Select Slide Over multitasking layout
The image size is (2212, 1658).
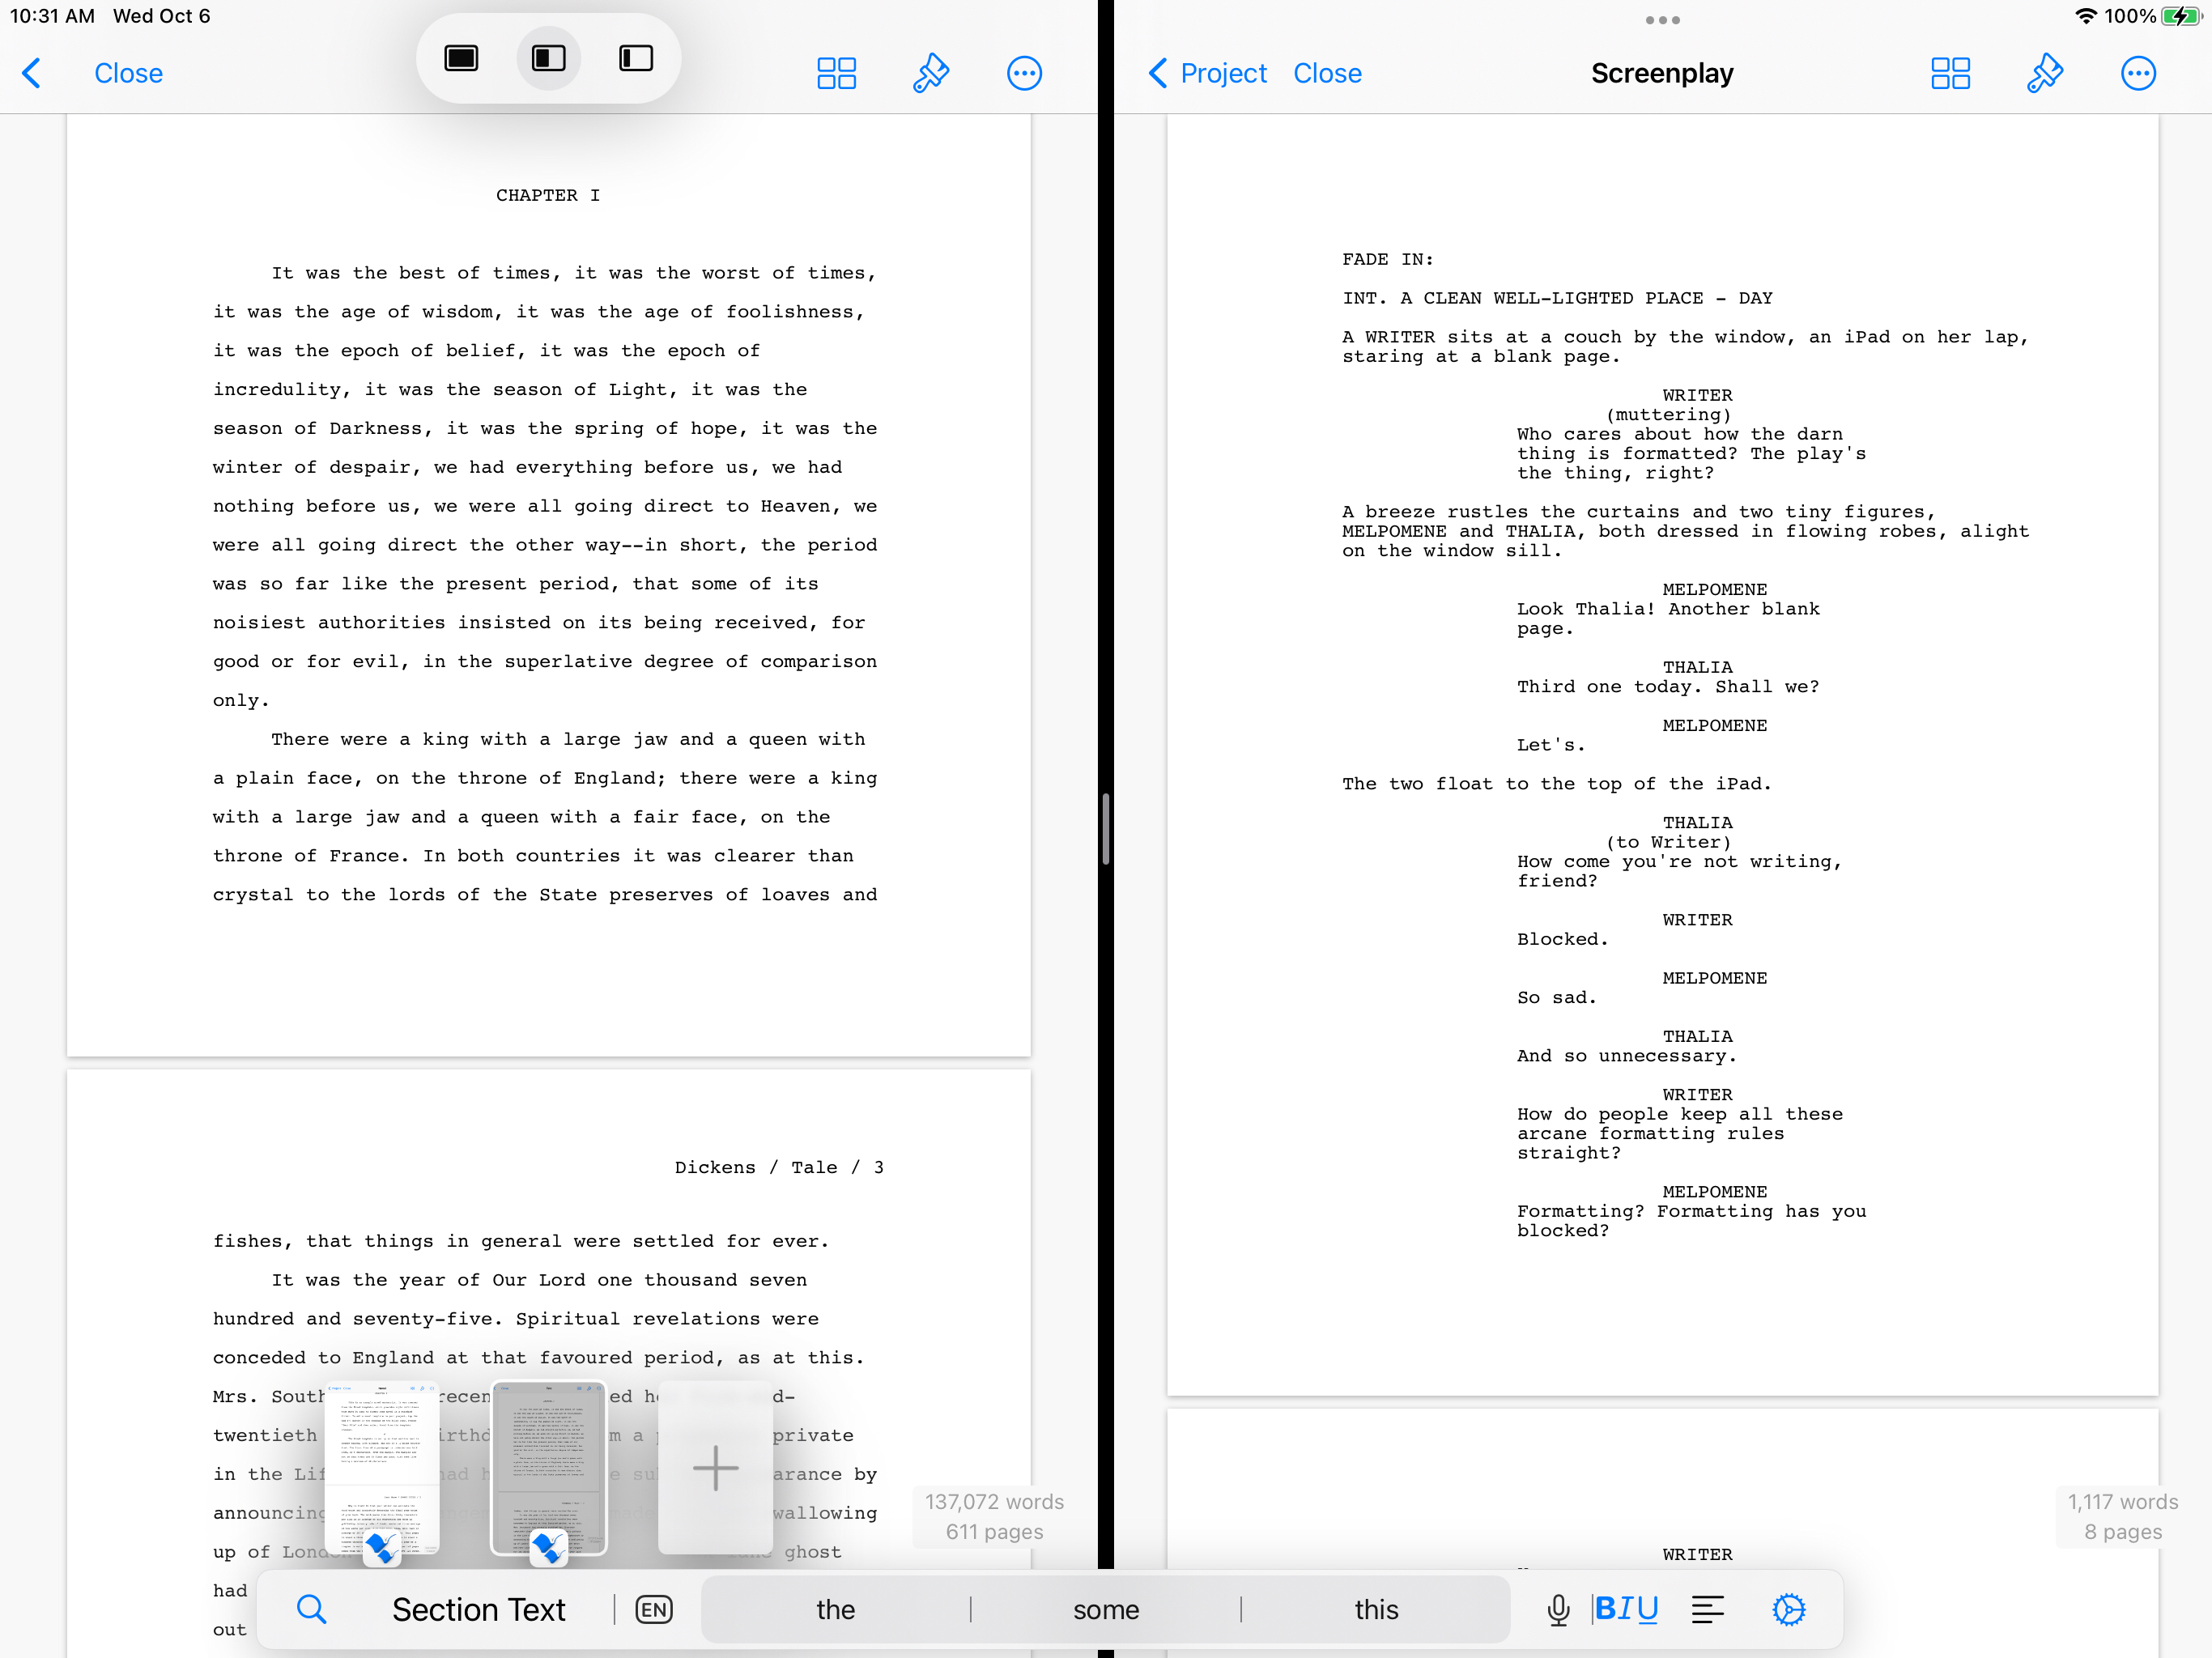(636, 58)
